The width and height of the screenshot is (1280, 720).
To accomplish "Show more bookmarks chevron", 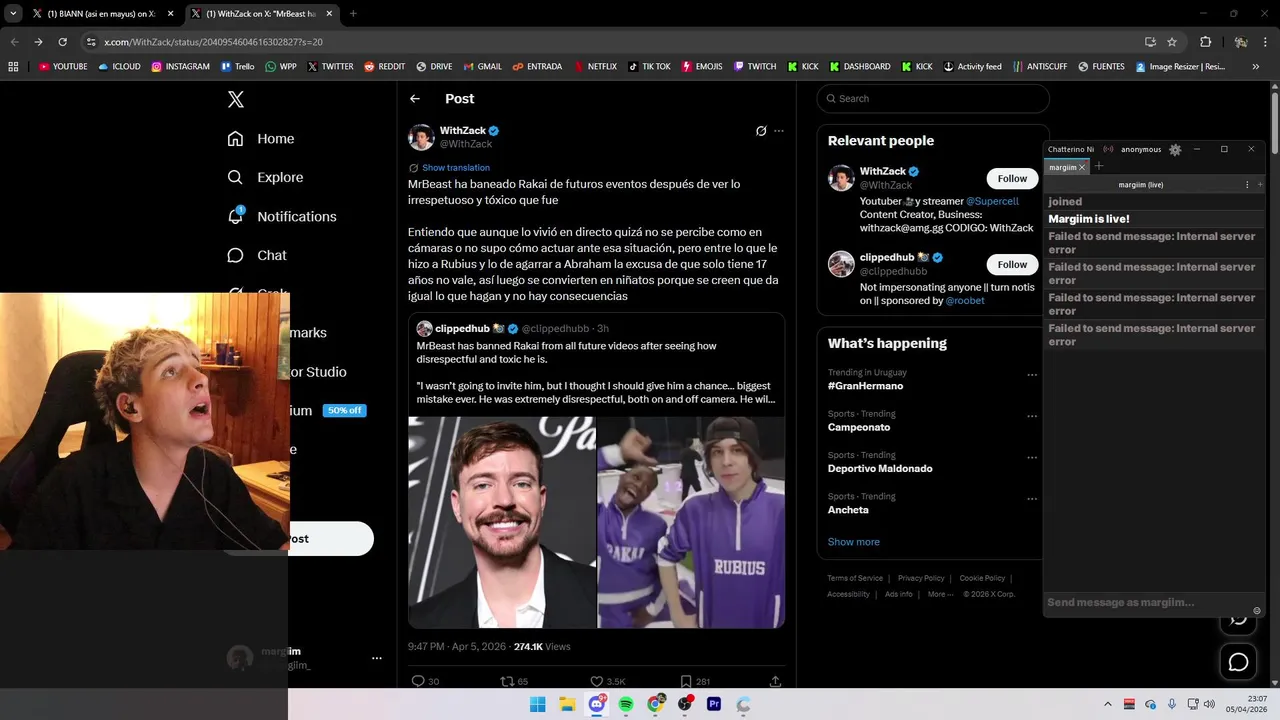I will [x=1256, y=67].
